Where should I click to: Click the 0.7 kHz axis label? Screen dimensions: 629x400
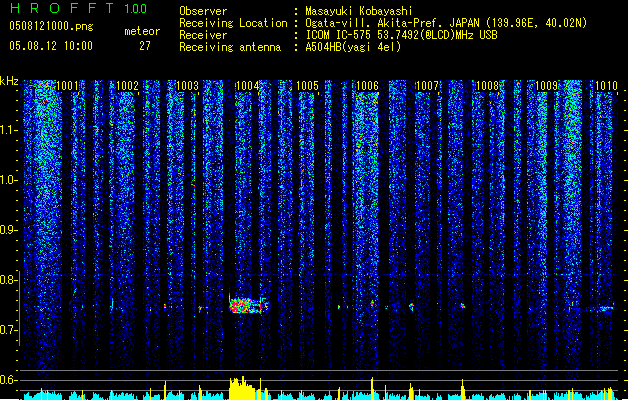click(9, 330)
